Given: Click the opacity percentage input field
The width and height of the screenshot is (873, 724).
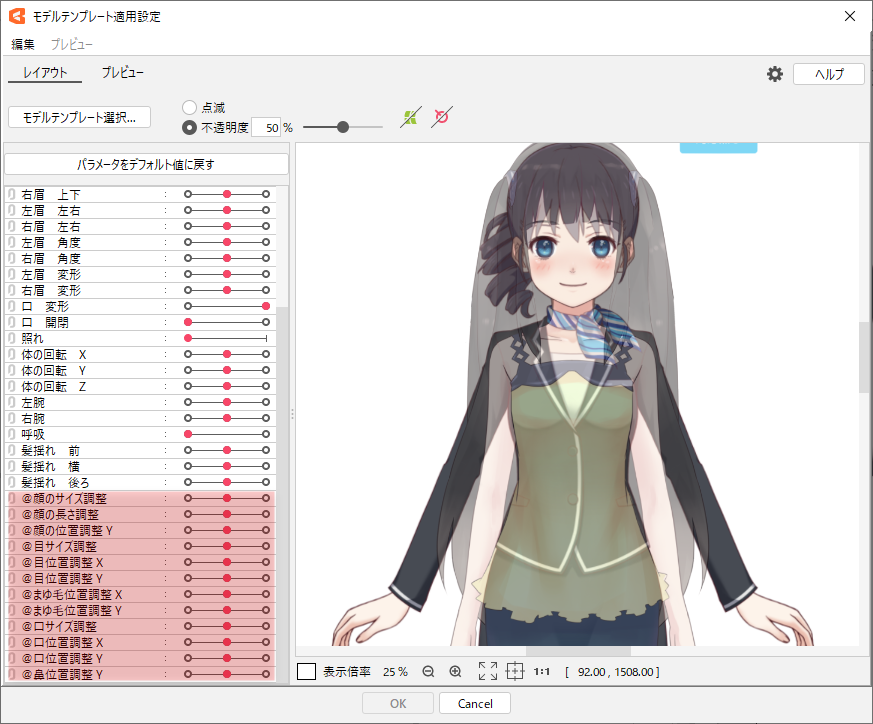Looking at the screenshot, I should pyautogui.click(x=266, y=128).
